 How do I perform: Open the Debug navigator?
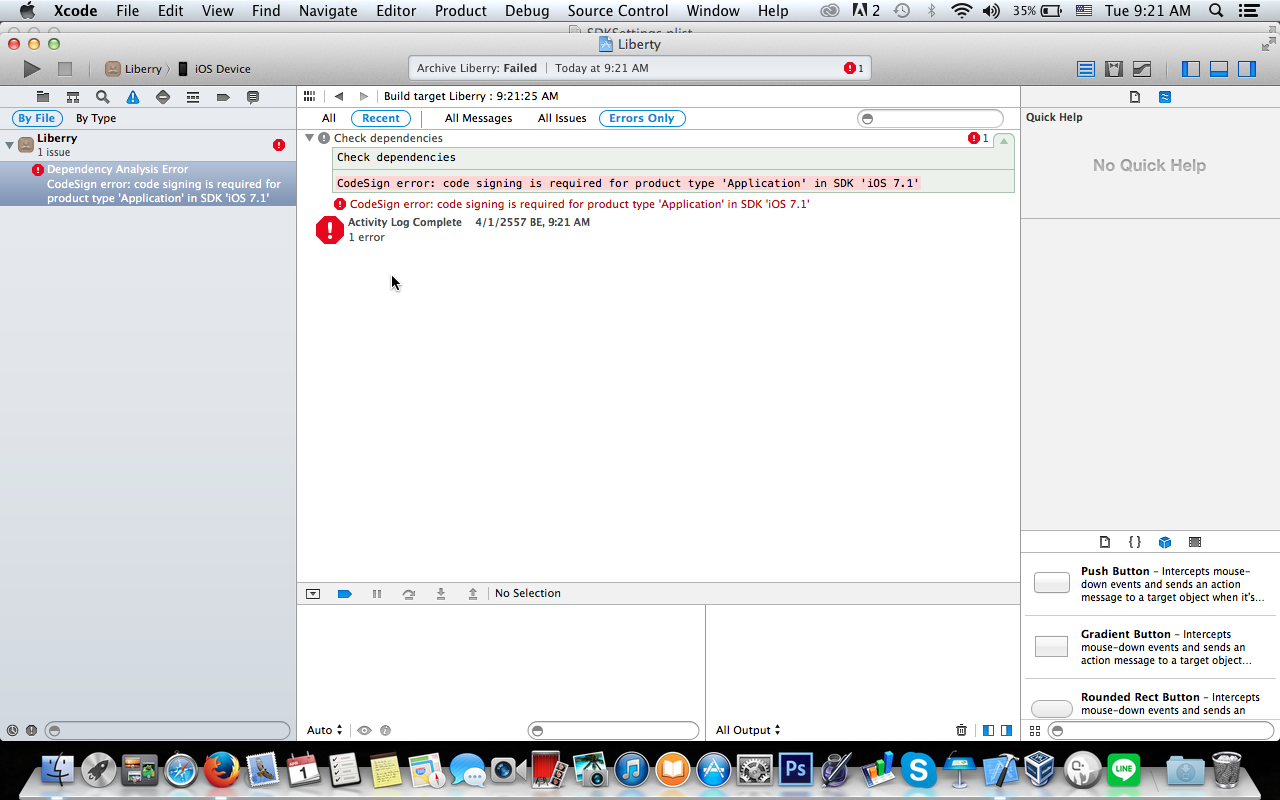point(193,97)
